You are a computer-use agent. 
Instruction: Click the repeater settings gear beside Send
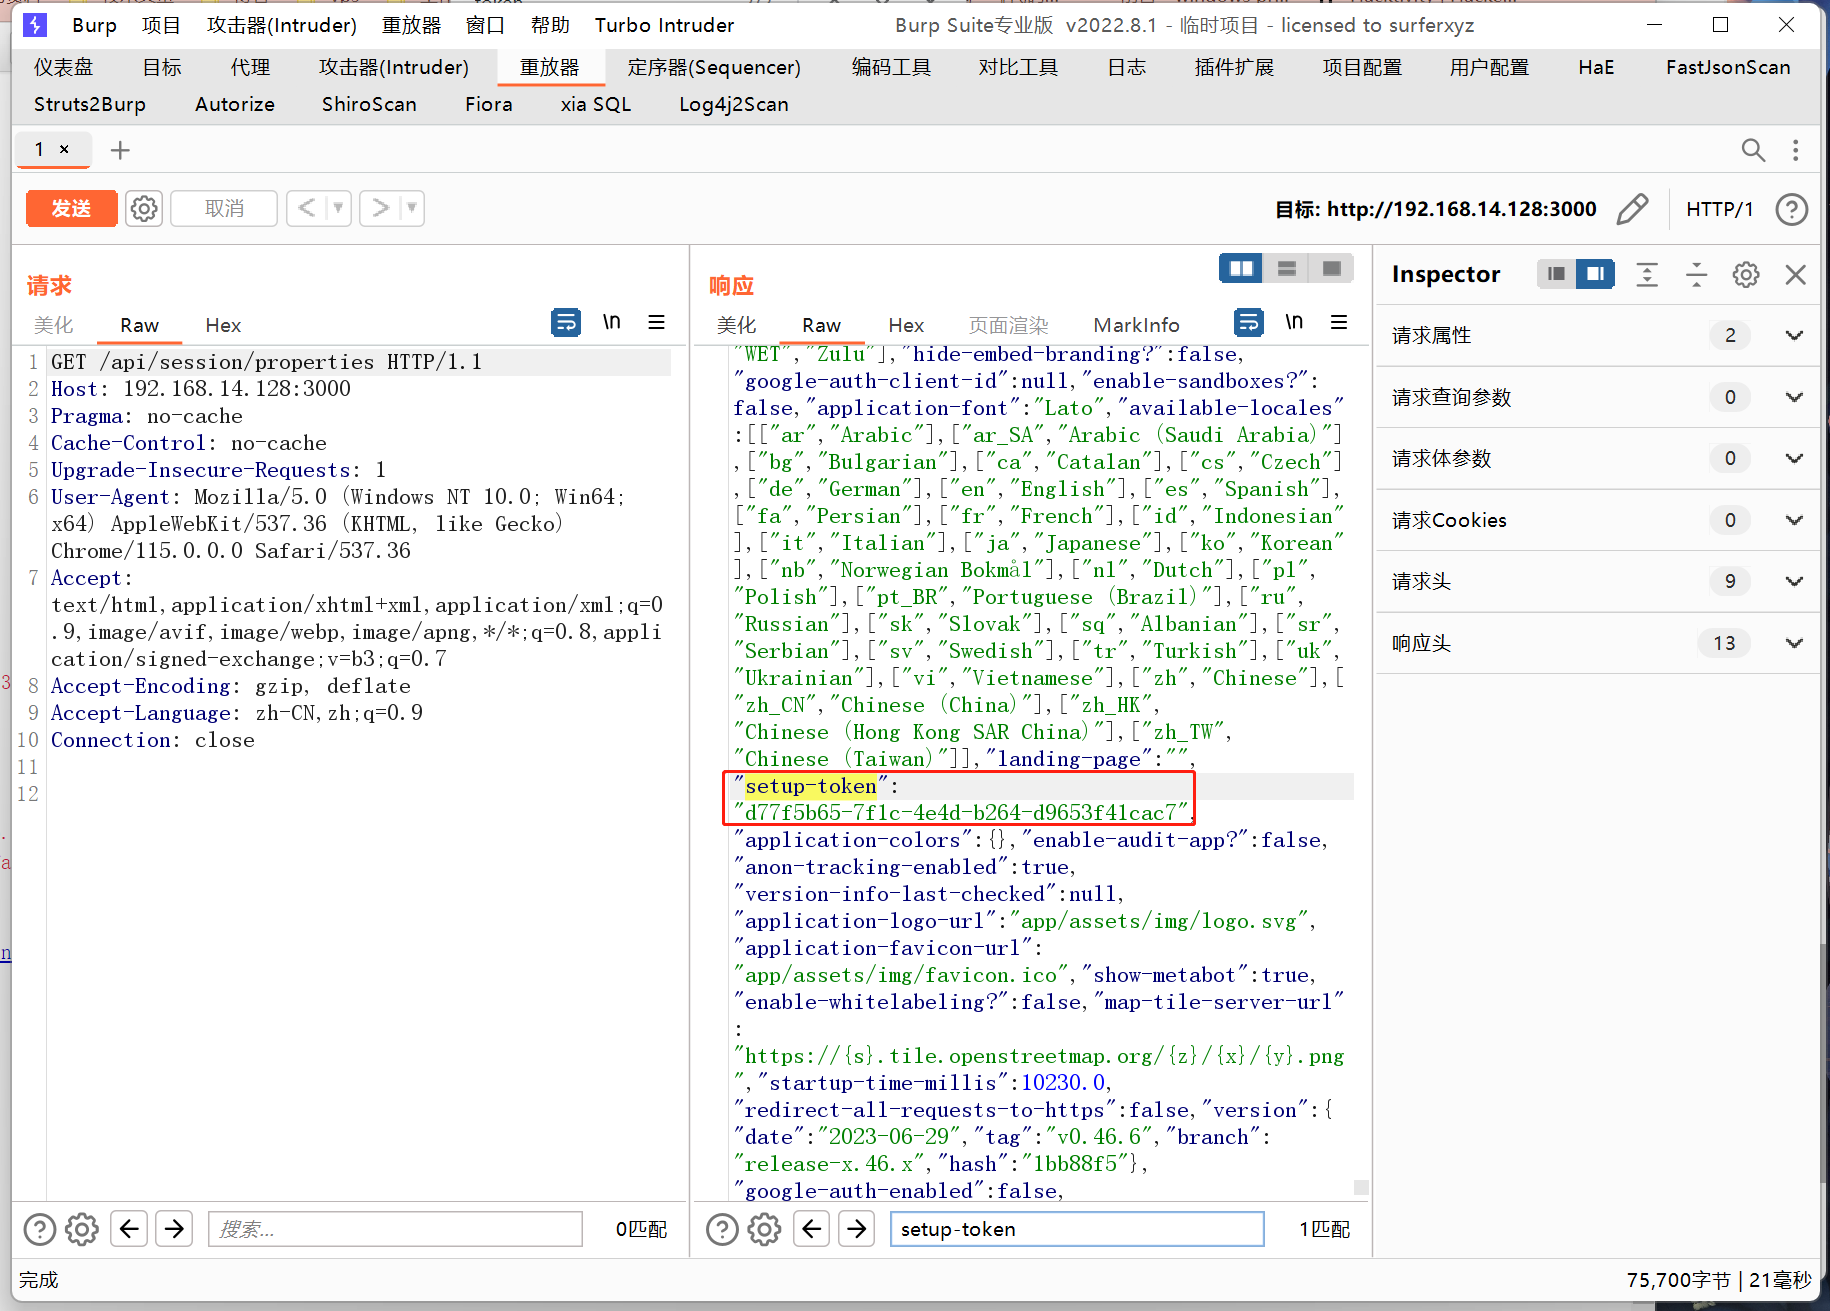pos(144,208)
